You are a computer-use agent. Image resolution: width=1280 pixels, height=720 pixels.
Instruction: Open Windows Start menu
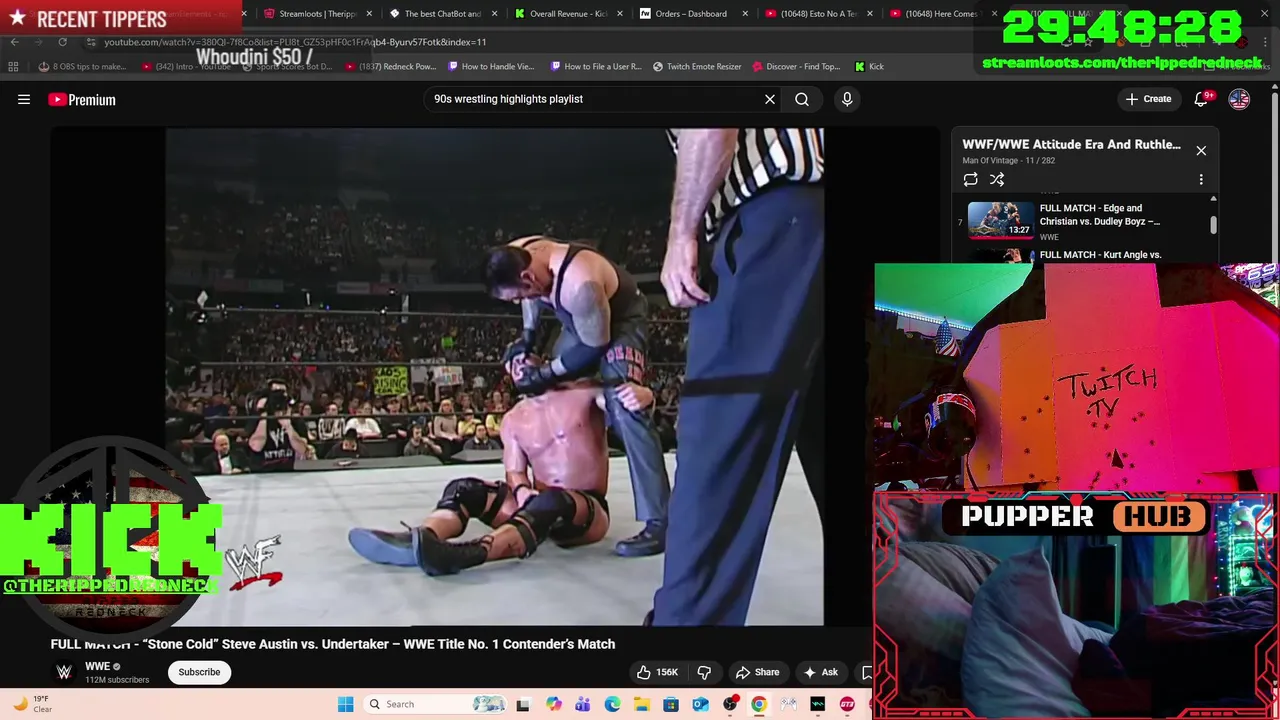pos(345,704)
